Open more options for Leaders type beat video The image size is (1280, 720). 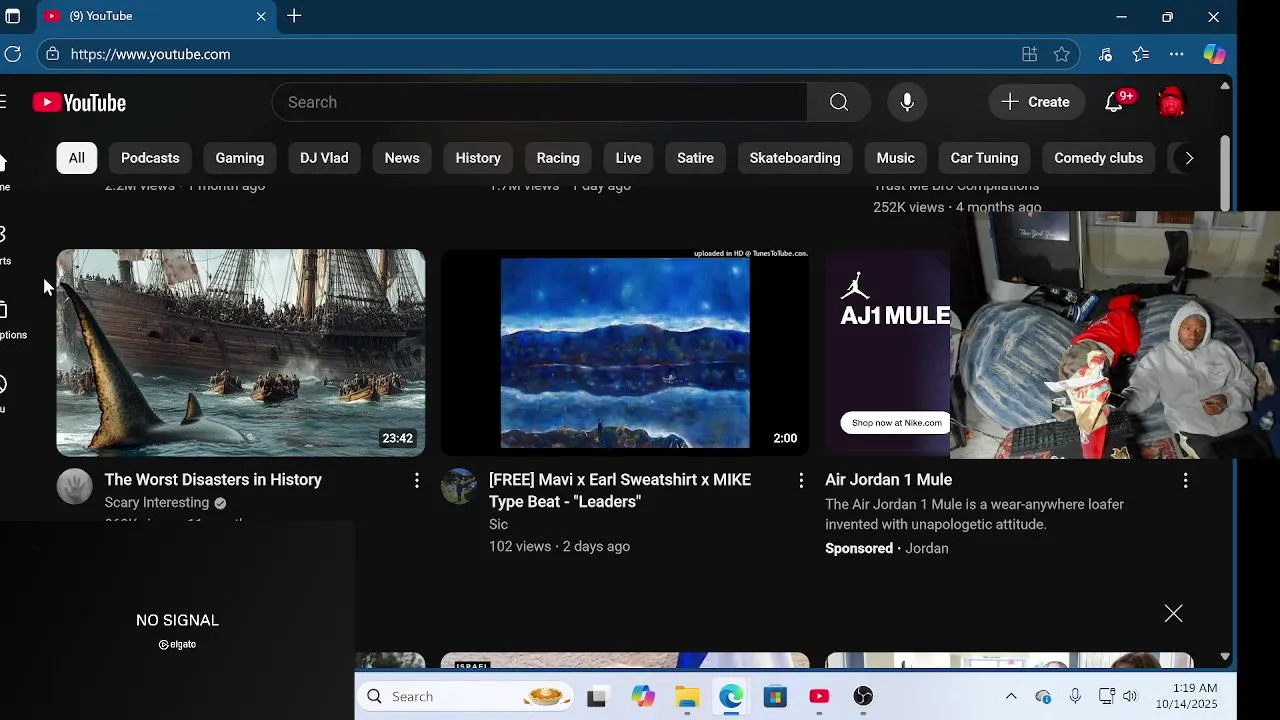click(801, 481)
